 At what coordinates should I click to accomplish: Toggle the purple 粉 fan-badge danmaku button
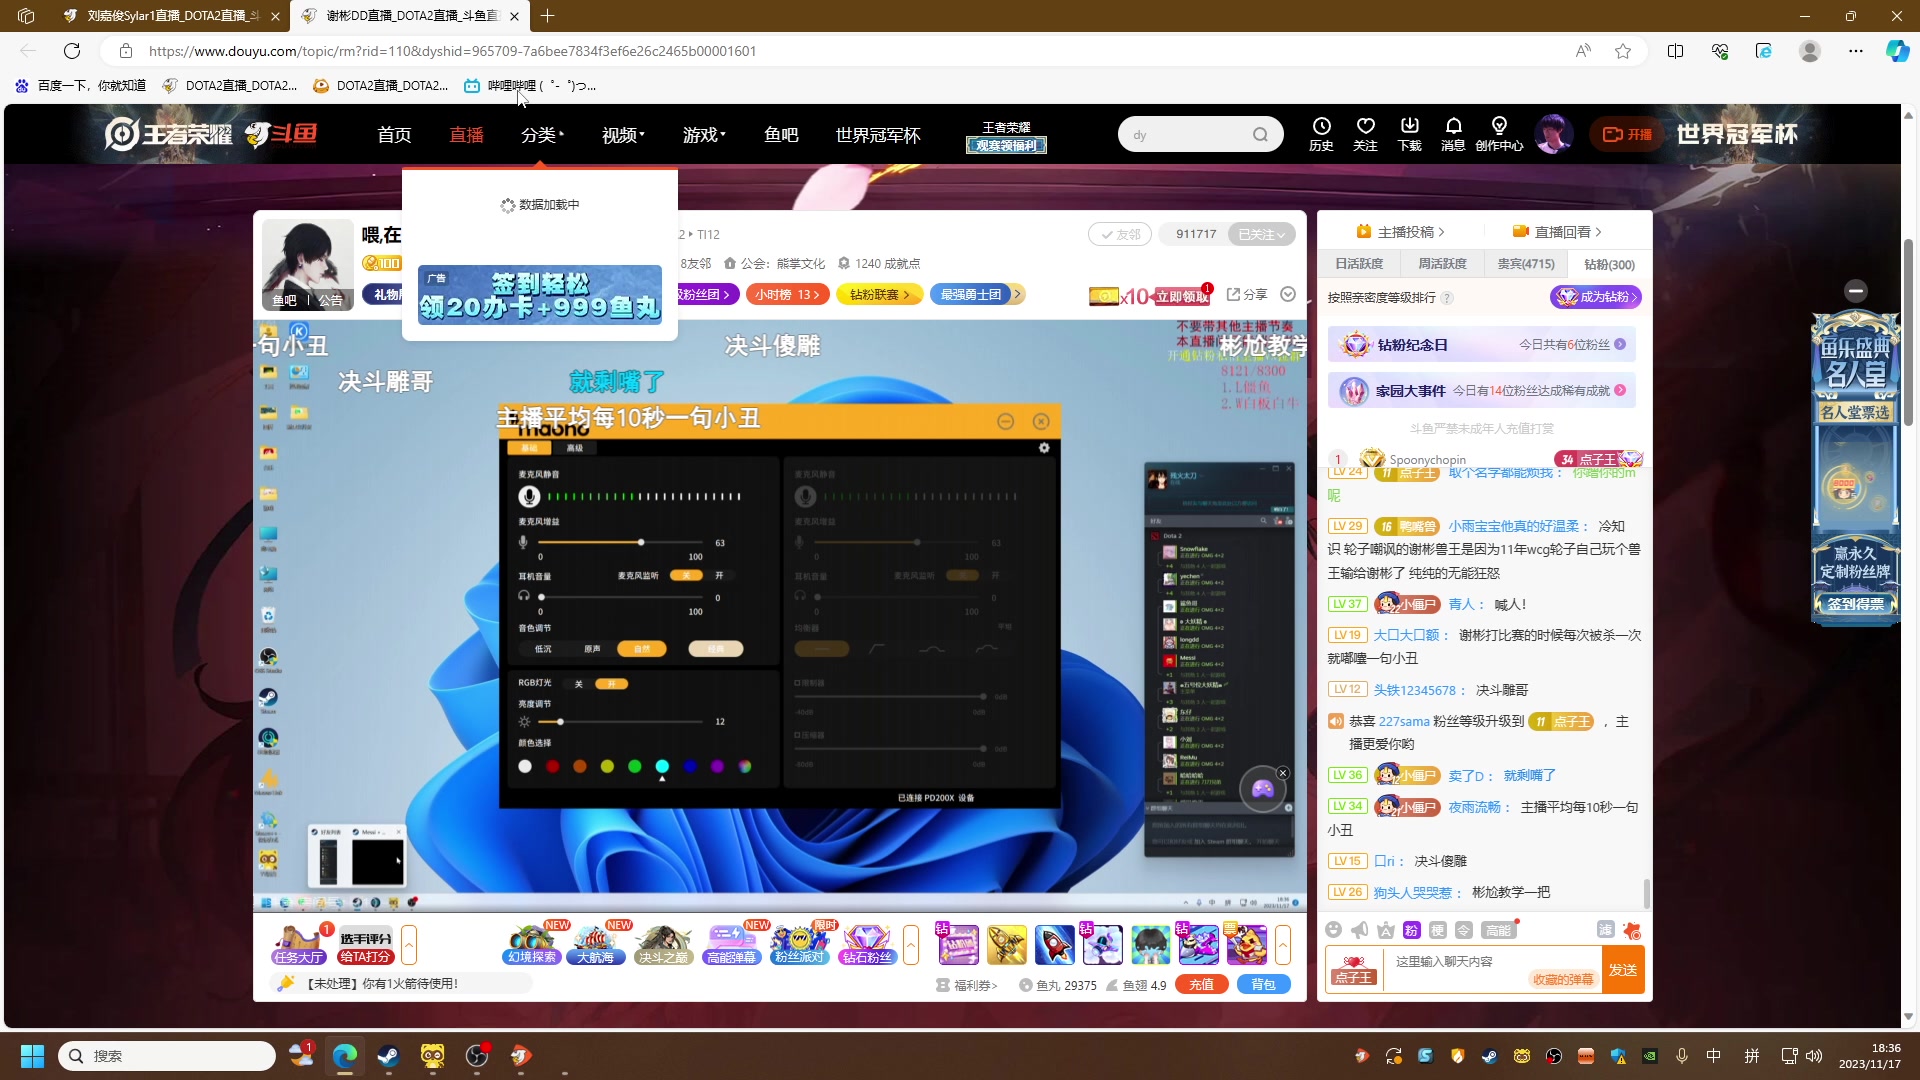coord(1410,929)
